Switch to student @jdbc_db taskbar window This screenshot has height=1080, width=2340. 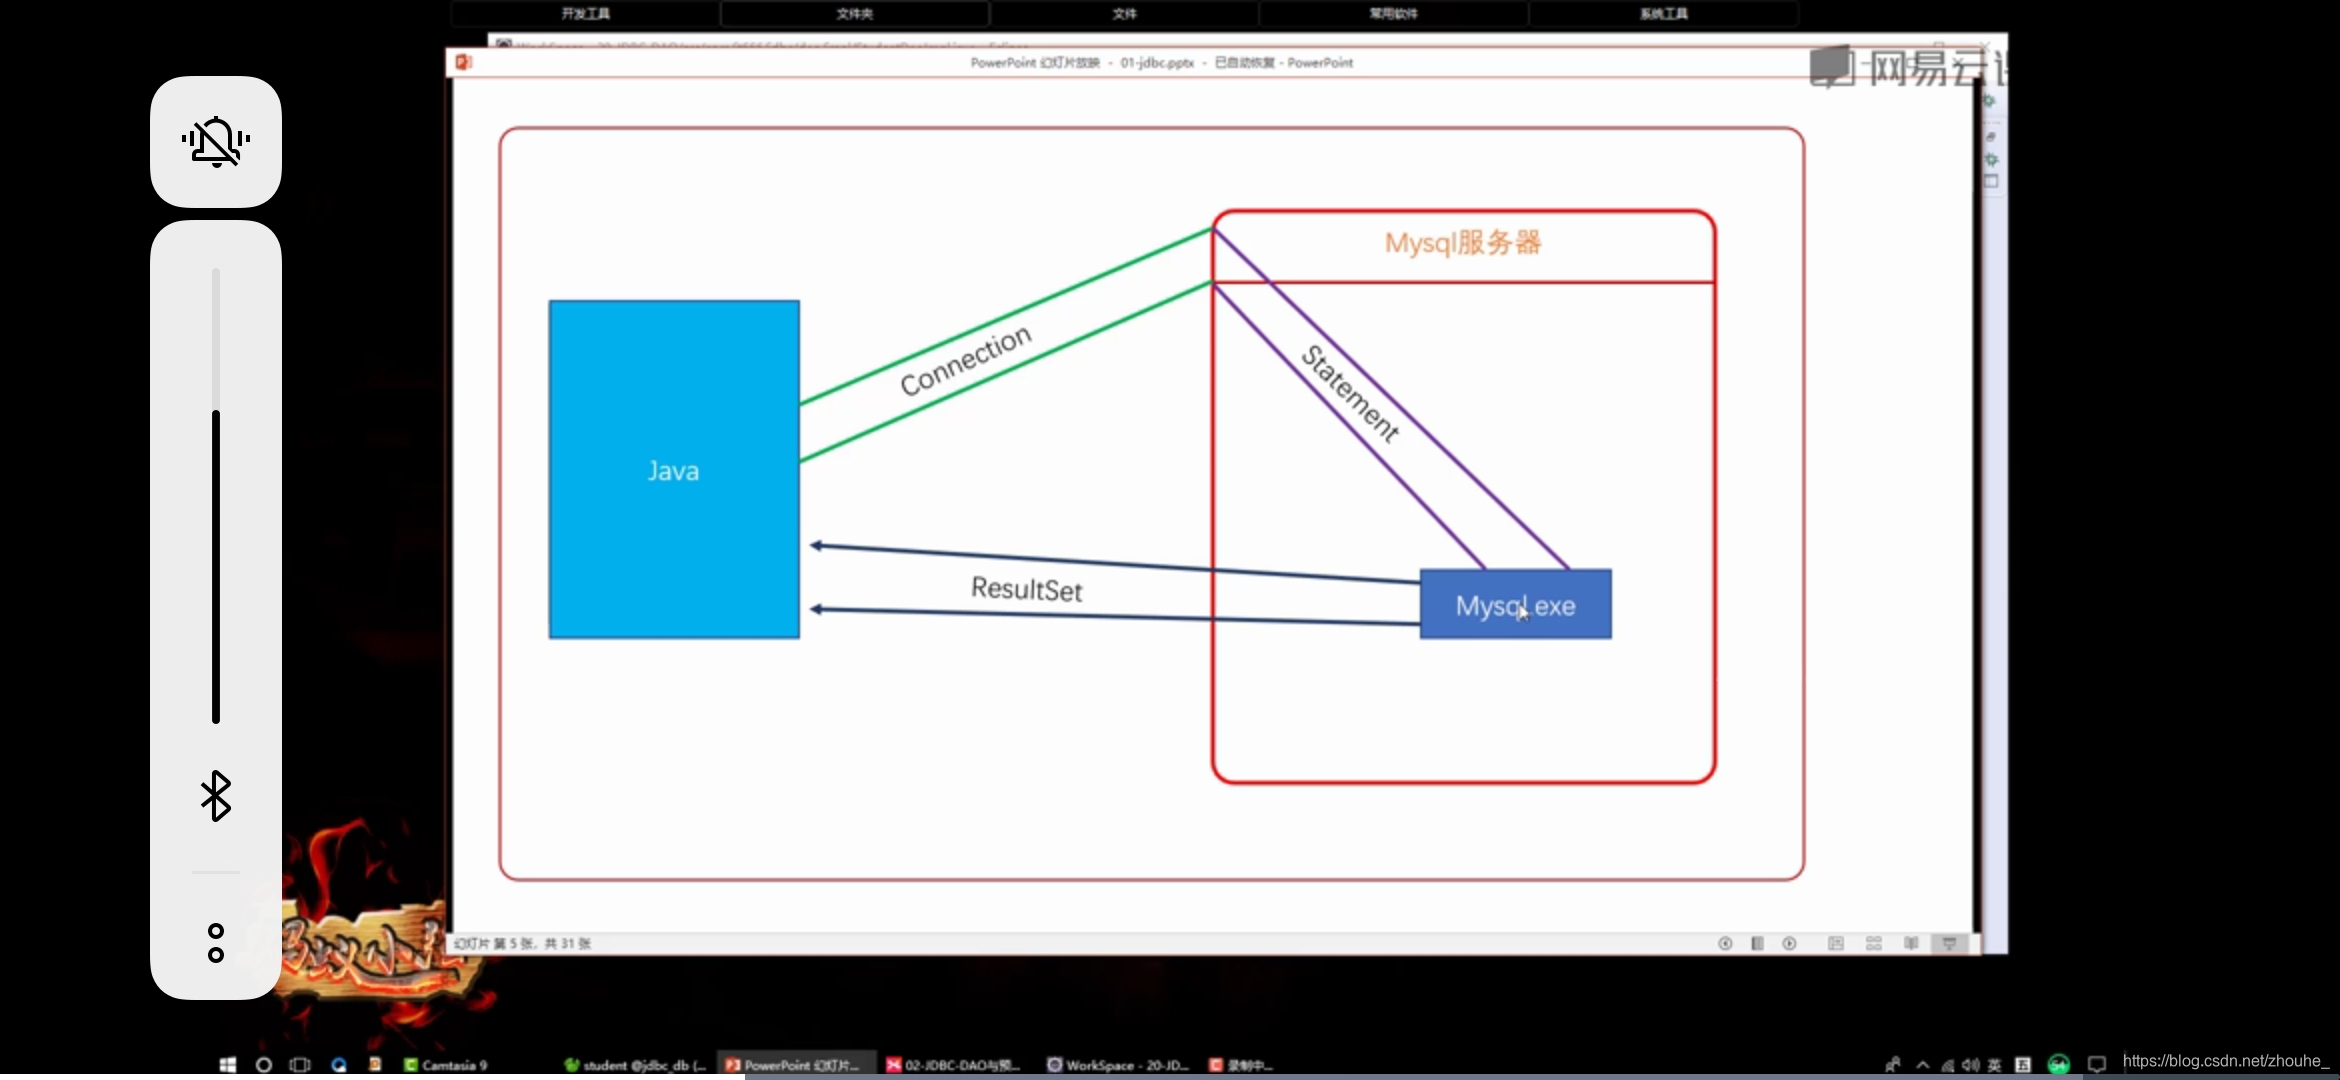point(636,1065)
